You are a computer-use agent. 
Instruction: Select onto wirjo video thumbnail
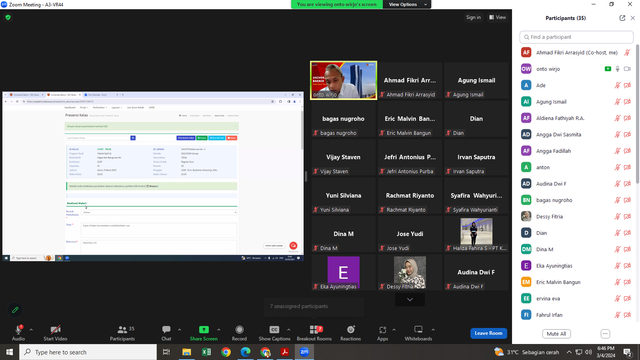click(x=343, y=80)
